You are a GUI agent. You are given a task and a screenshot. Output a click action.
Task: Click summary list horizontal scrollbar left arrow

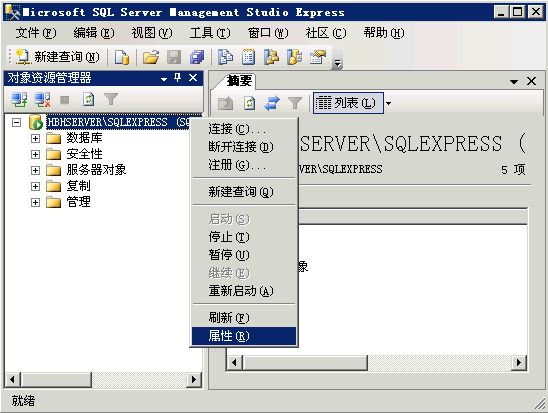(234, 363)
